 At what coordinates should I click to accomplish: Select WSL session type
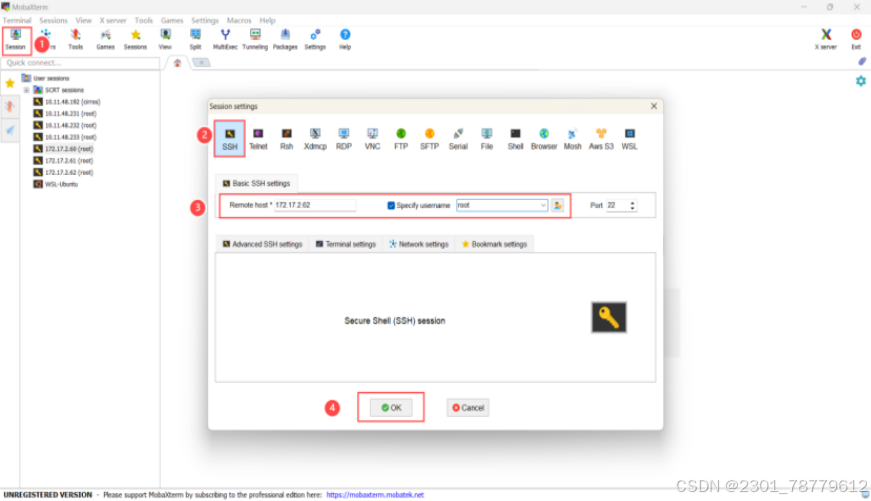[629, 139]
